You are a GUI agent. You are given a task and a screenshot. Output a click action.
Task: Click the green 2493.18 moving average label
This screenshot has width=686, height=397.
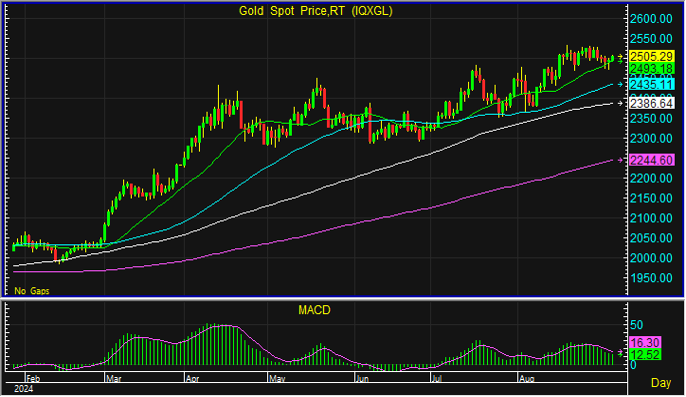tap(651, 68)
